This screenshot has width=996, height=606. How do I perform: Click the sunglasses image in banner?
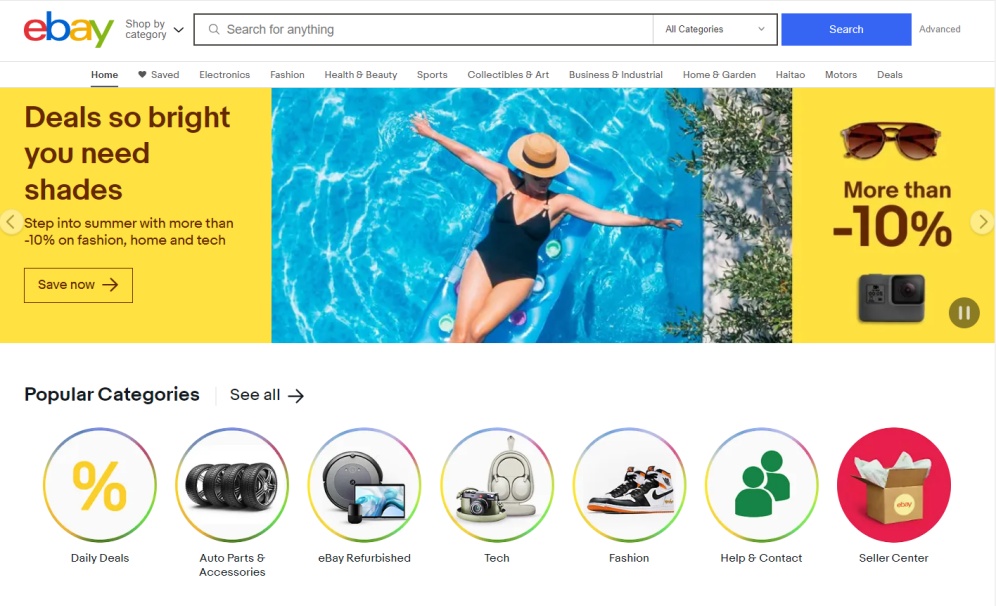[891, 140]
